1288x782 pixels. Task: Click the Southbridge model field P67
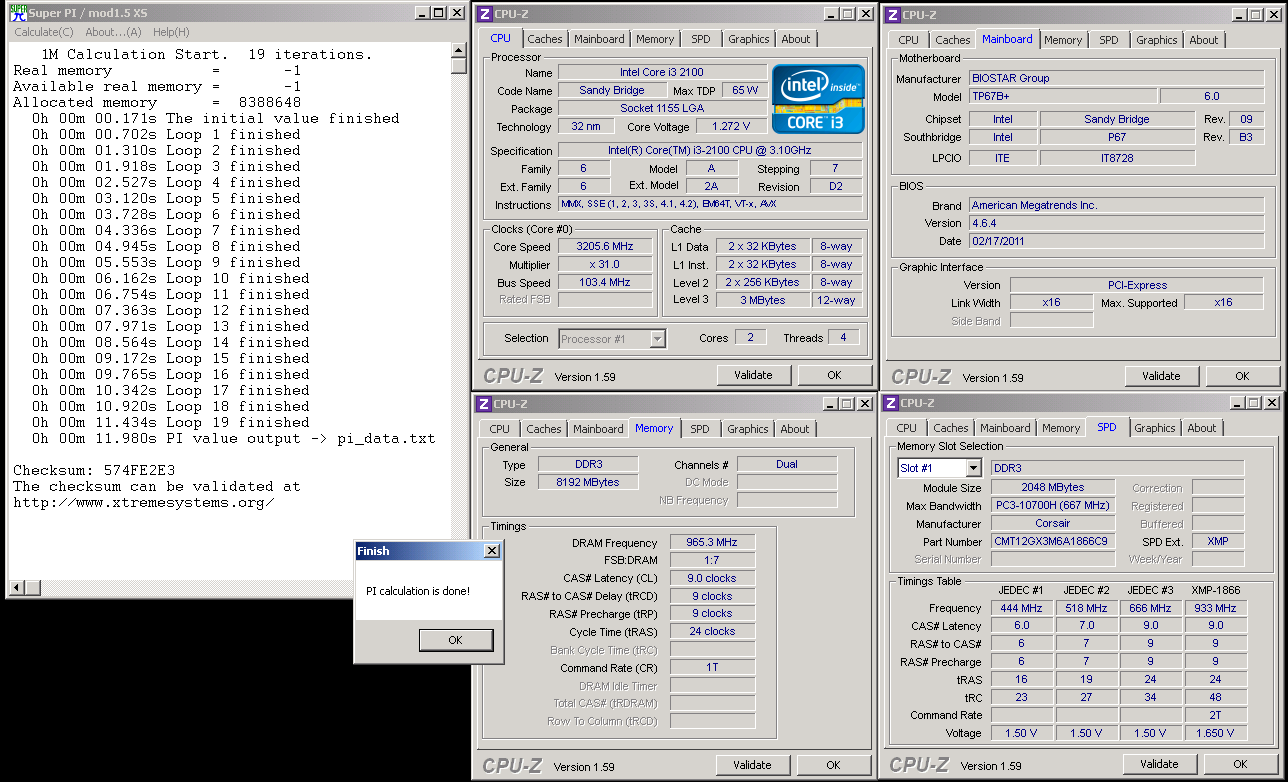[1117, 137]
